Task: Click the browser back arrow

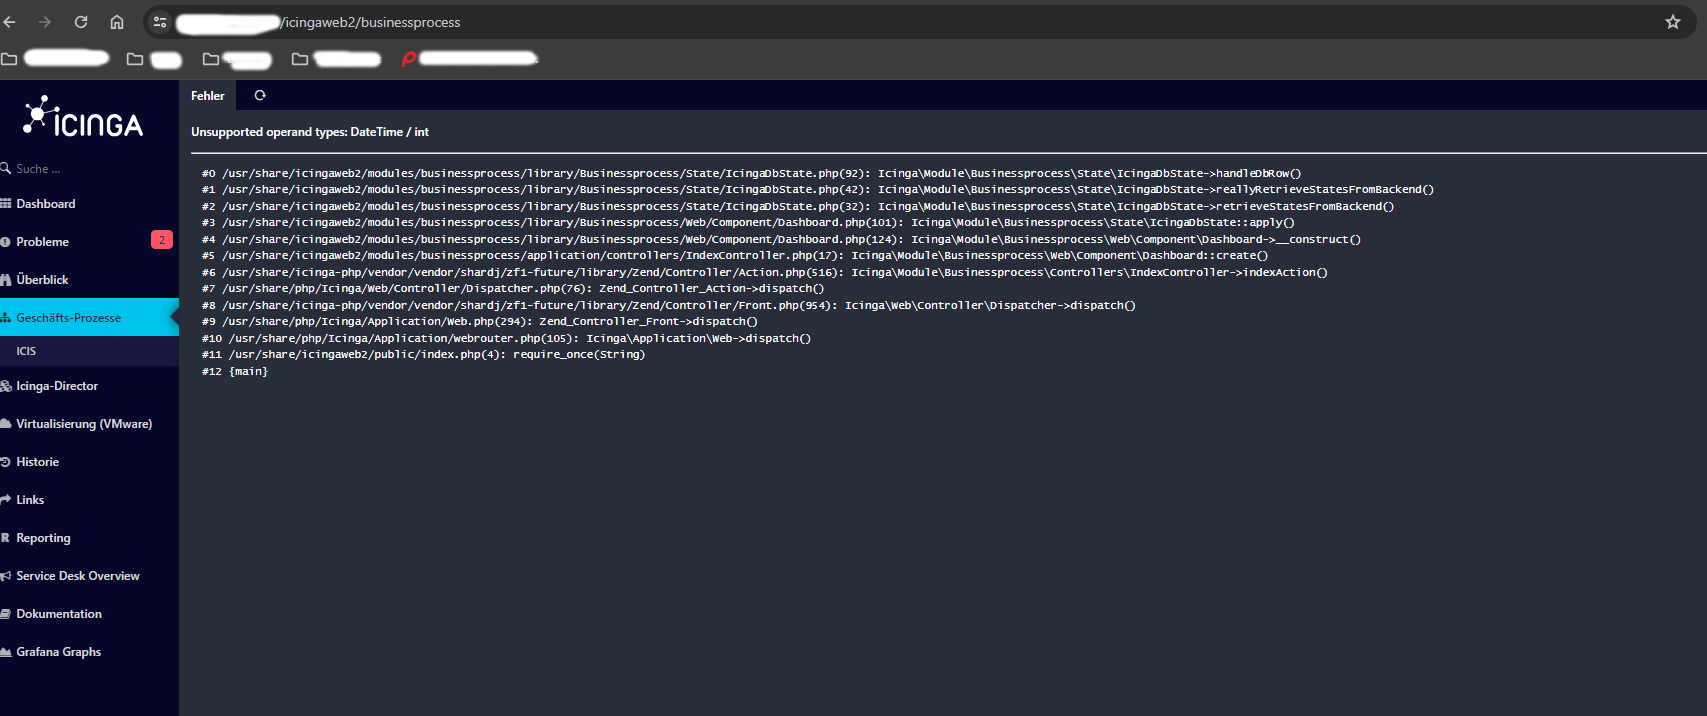Action: pyautogui.click(x=9, y=22)
